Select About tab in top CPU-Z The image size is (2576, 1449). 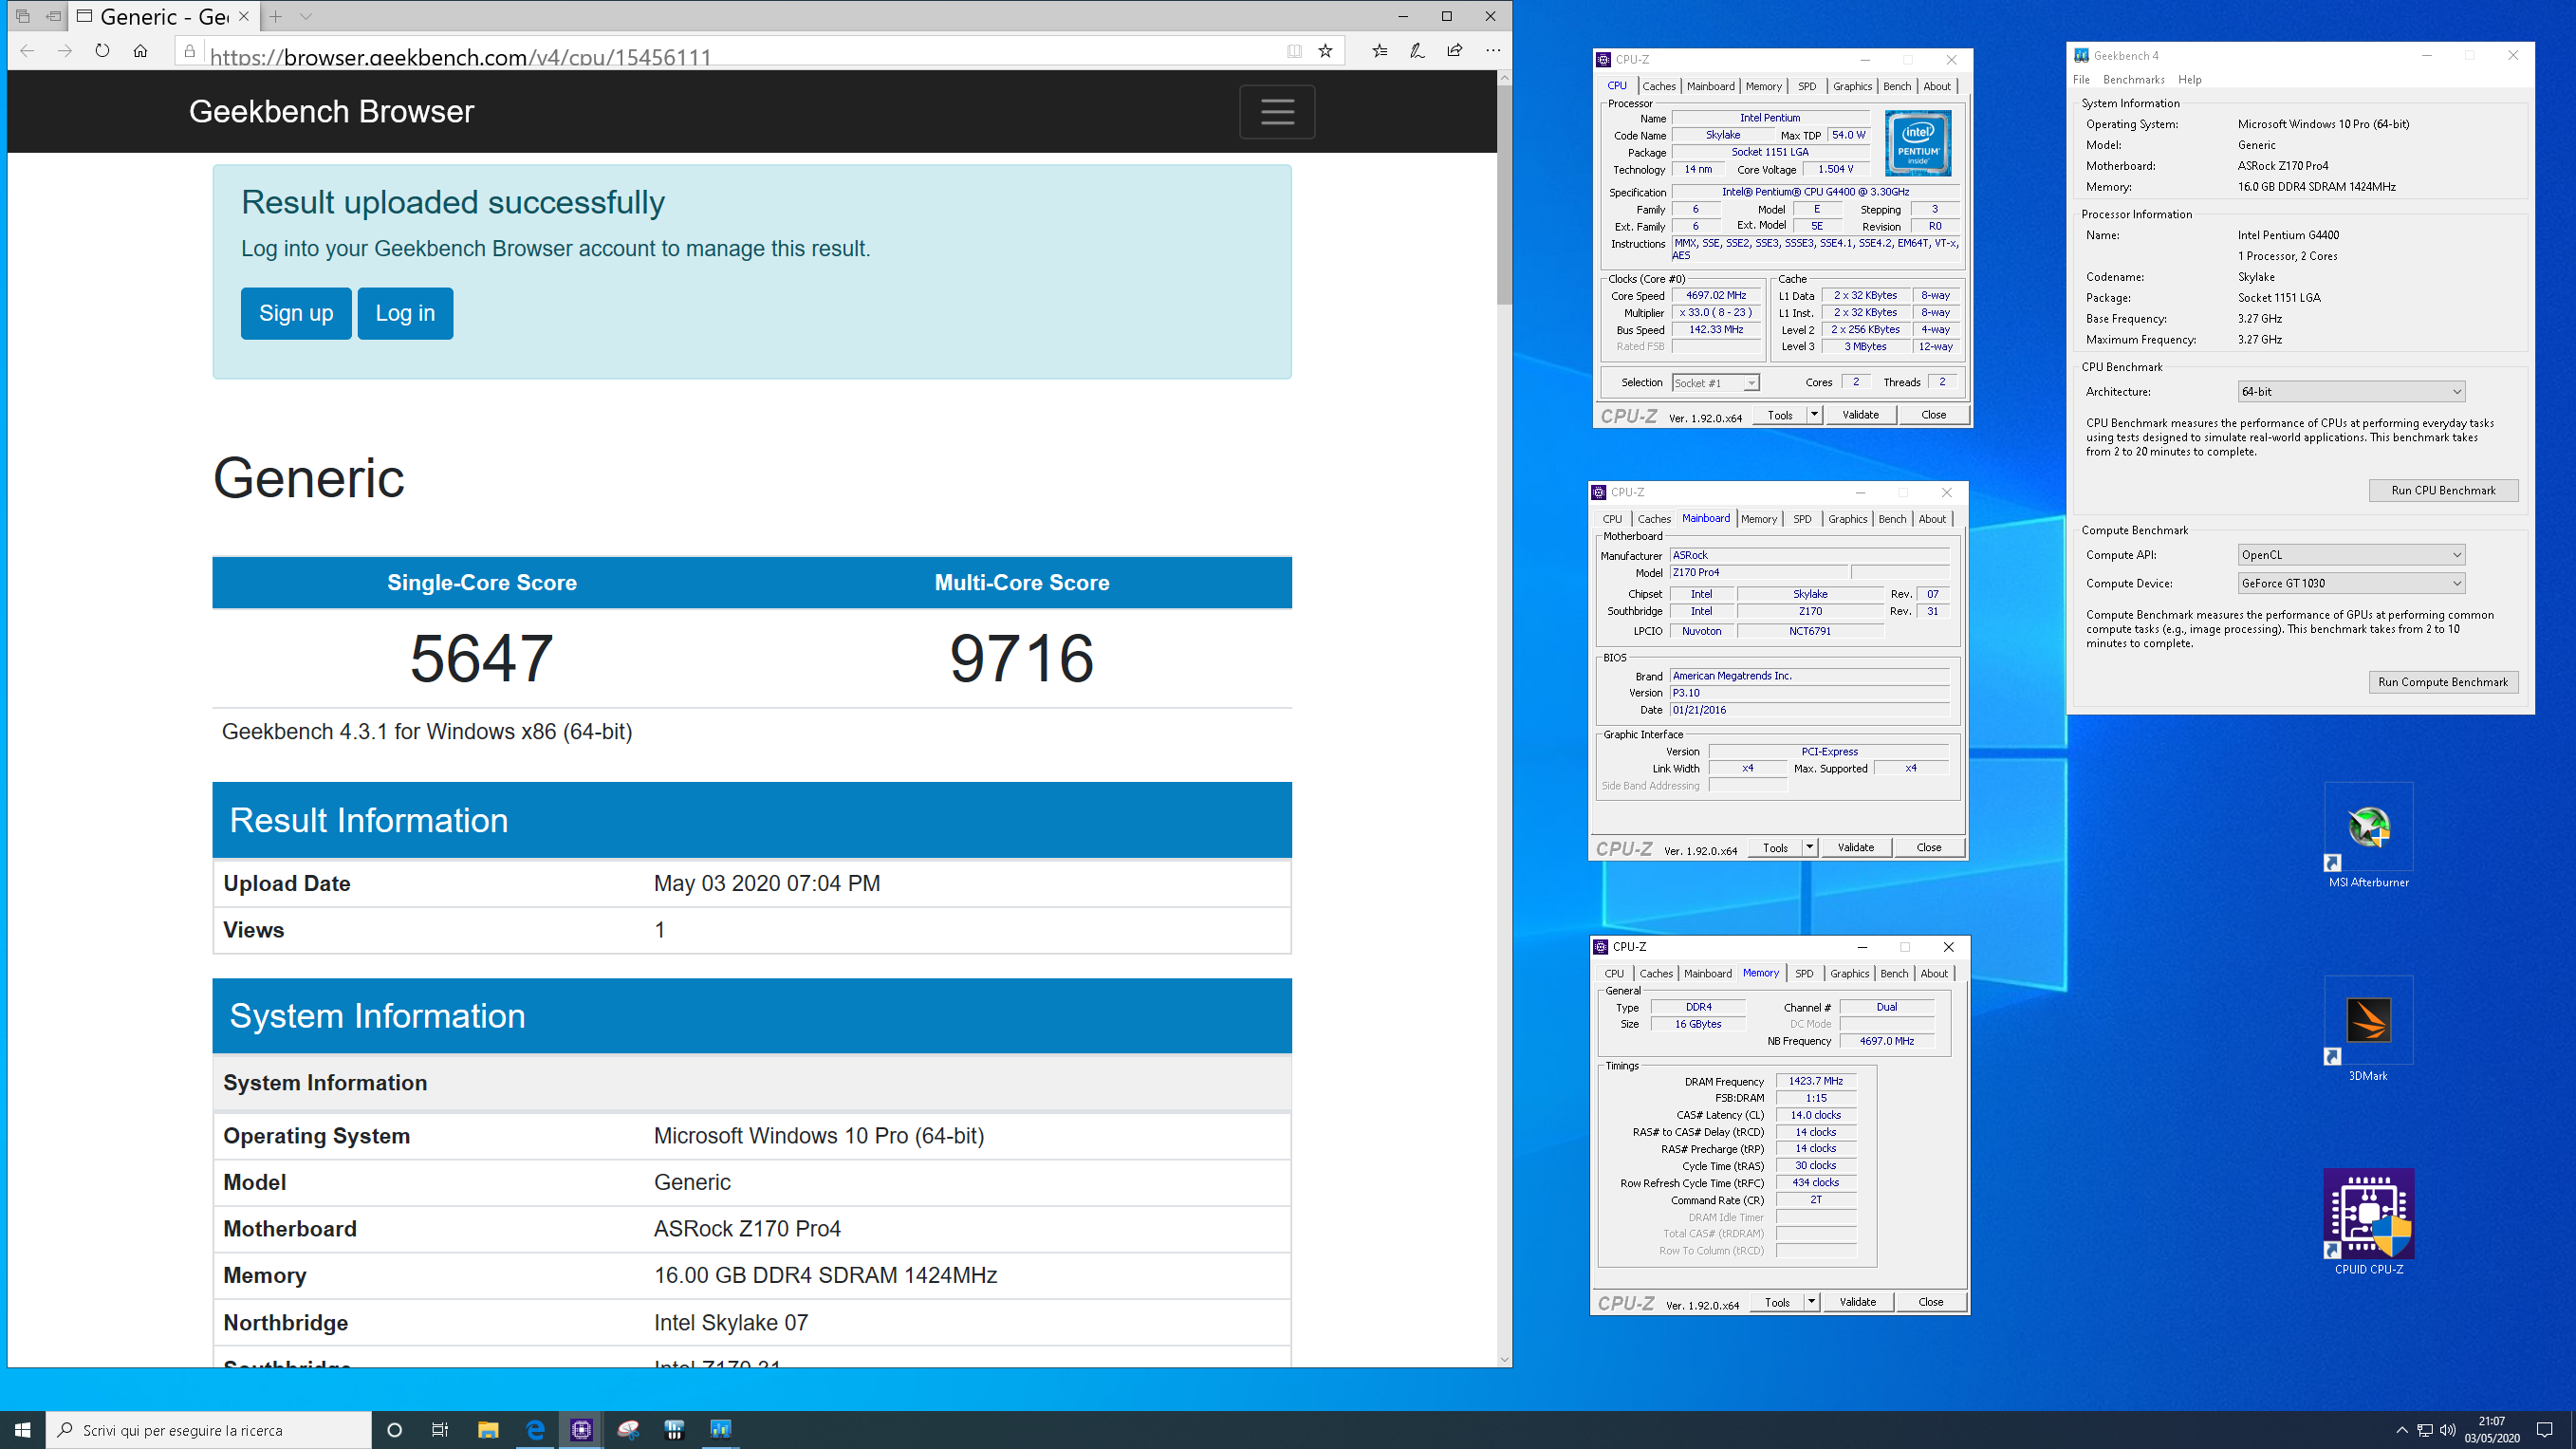tap(1937, 86)
